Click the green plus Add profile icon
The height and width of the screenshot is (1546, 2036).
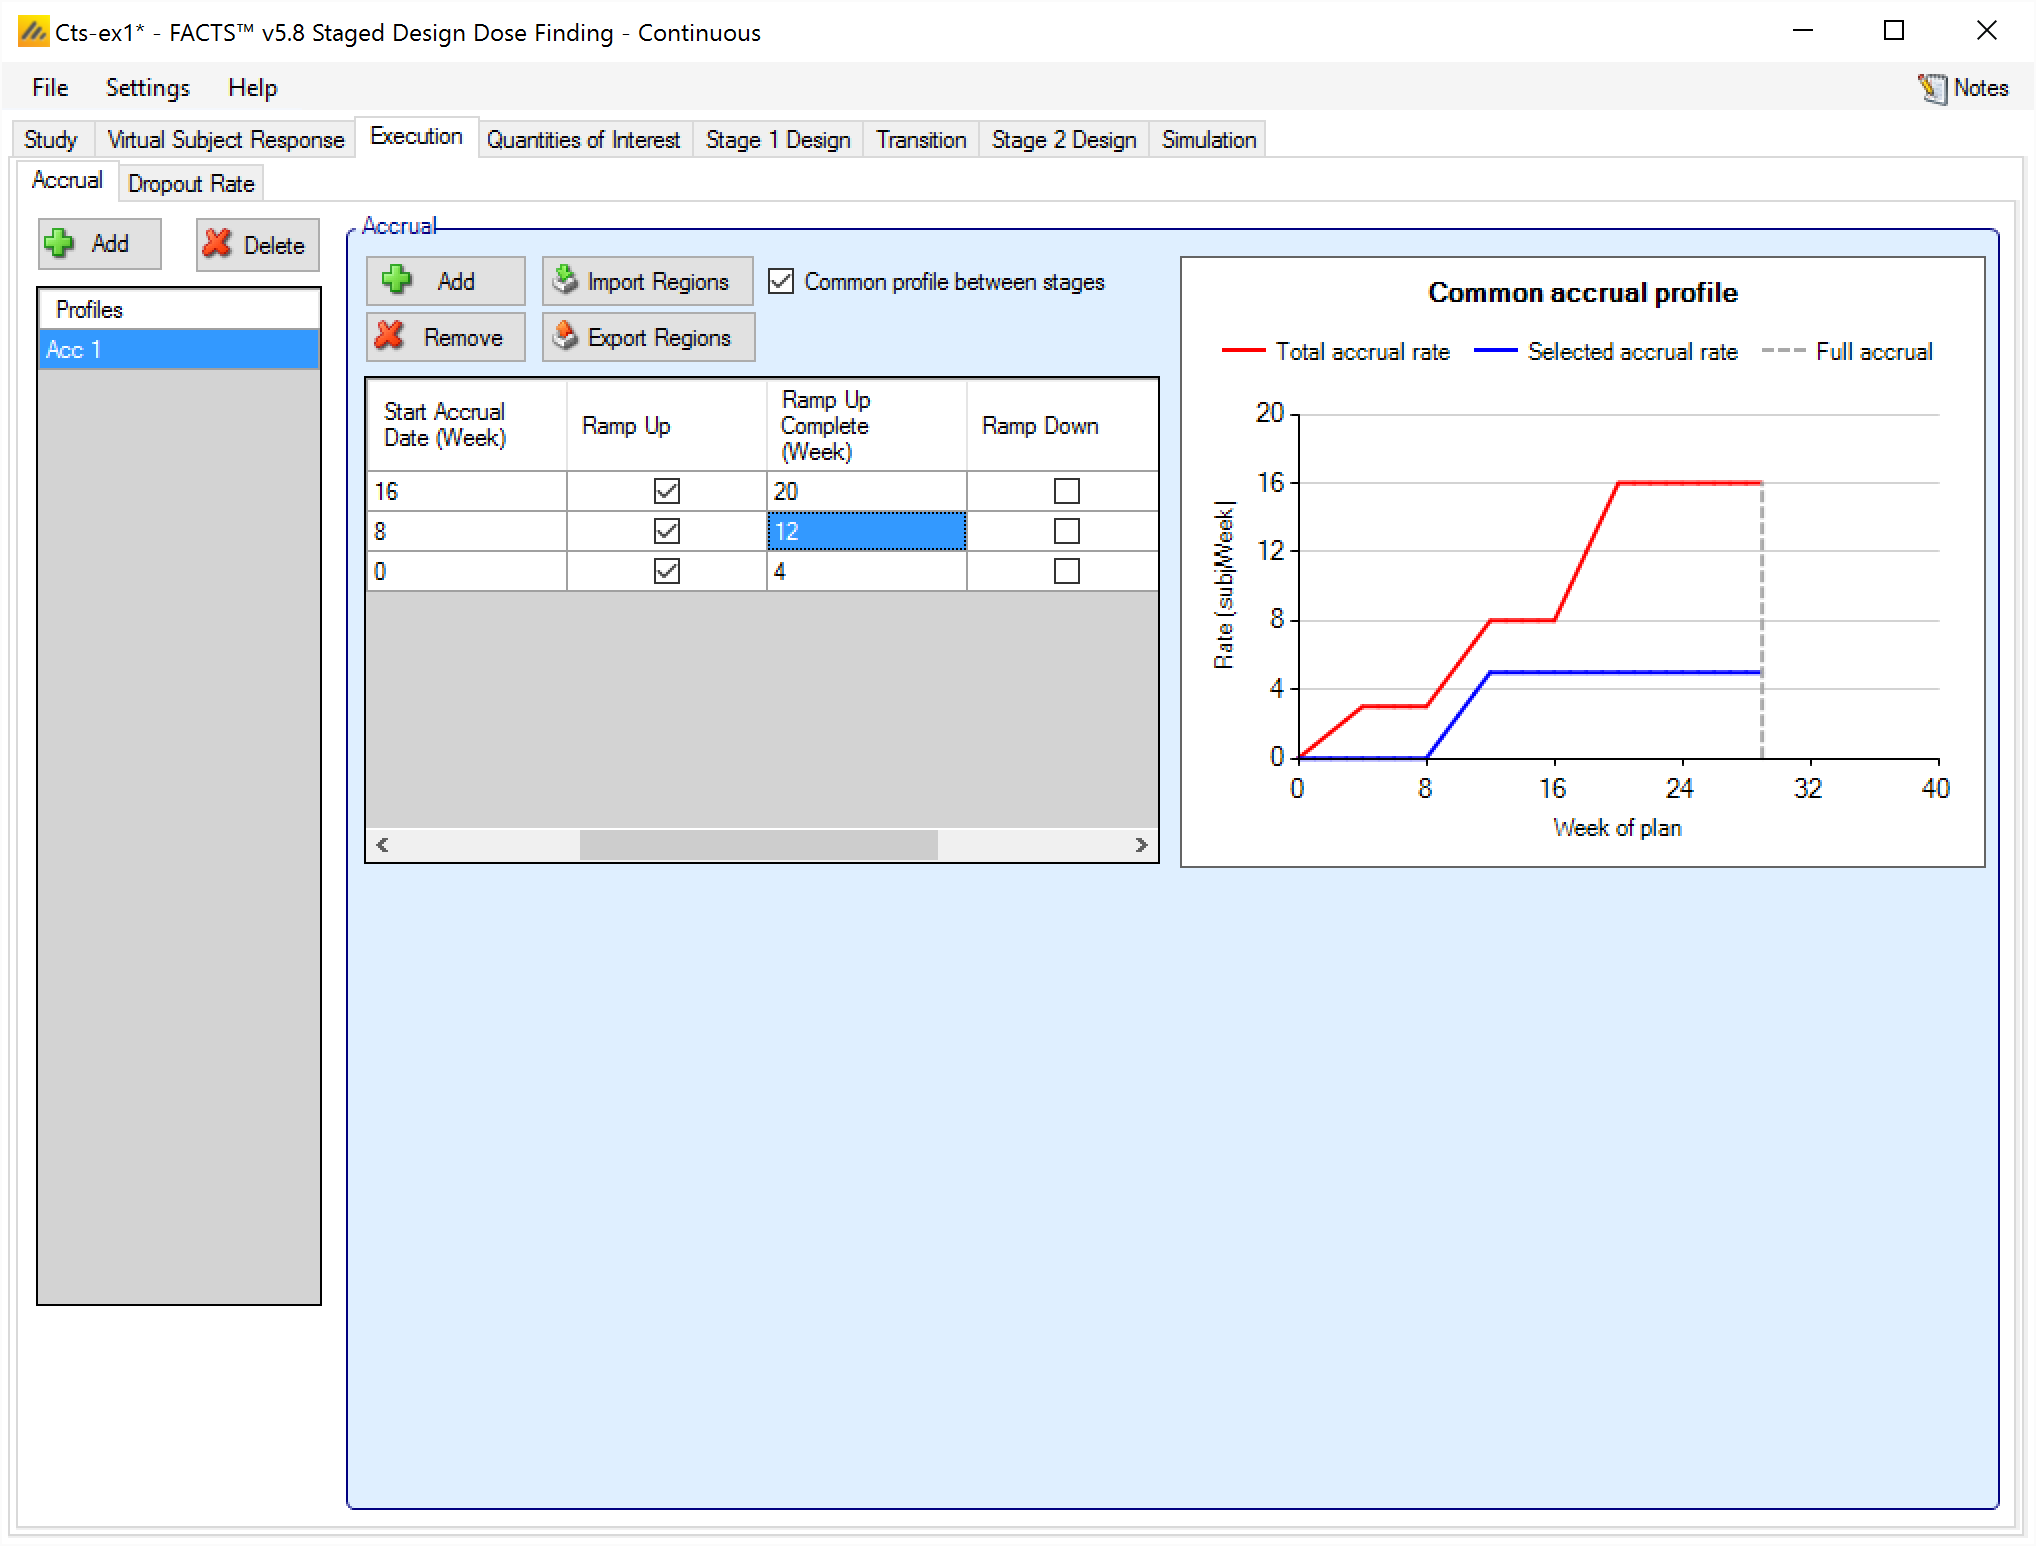click(60, 243)
